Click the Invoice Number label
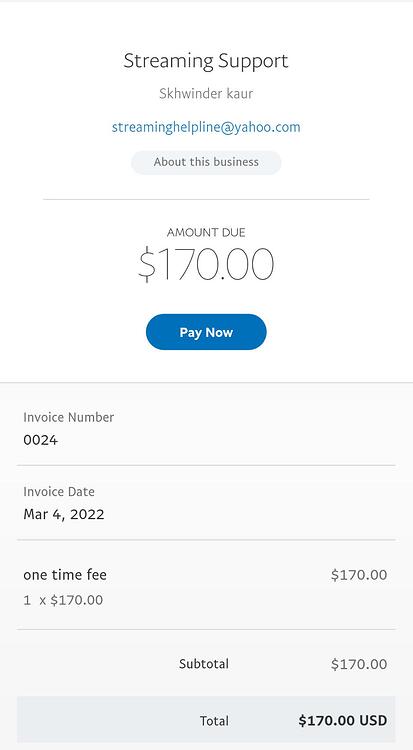 point(68,417)
